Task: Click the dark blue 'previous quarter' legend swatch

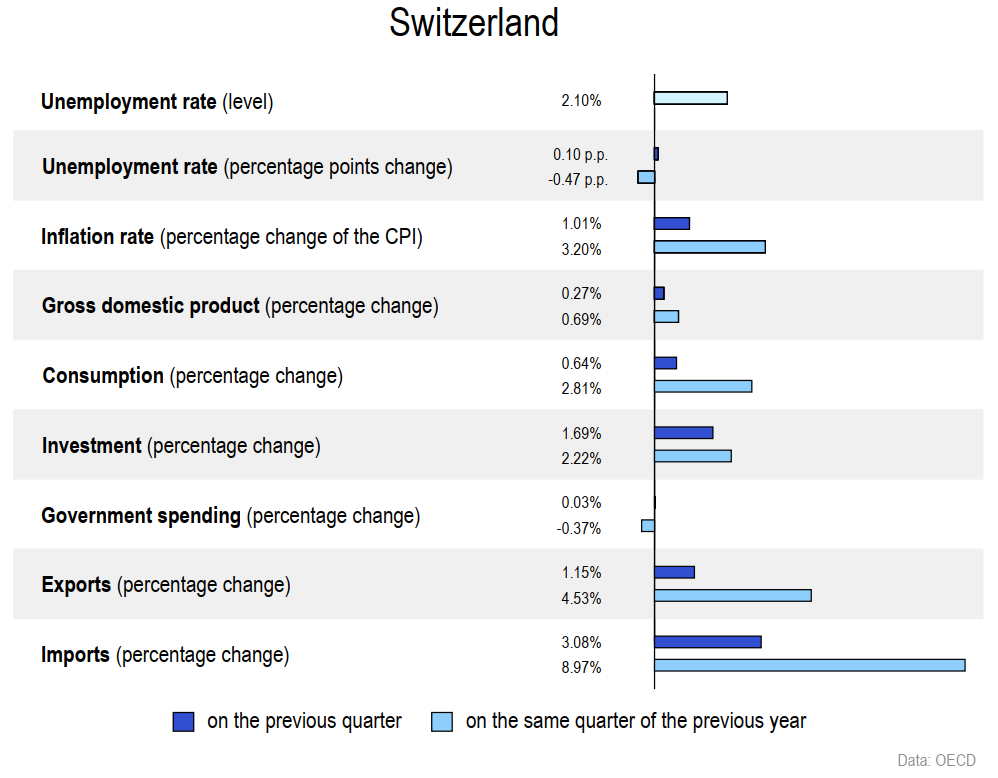Action: [x=183, y=721]
